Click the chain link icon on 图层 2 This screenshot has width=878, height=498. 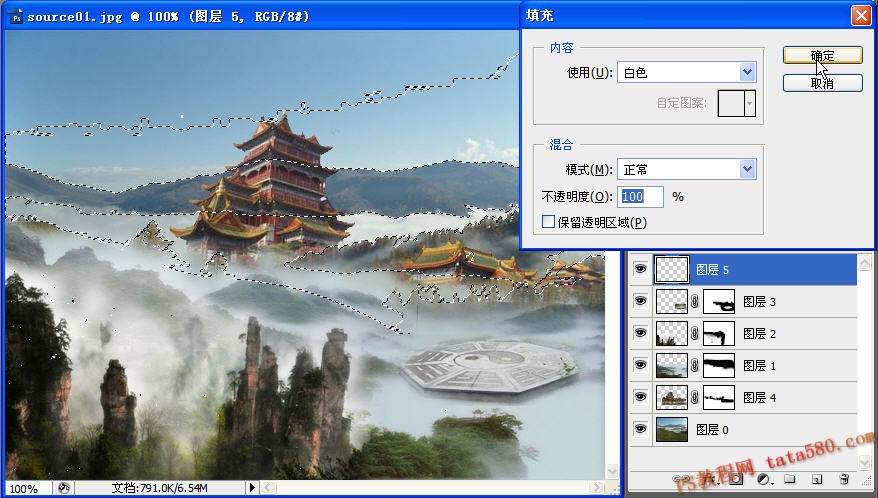click(695, 334)
